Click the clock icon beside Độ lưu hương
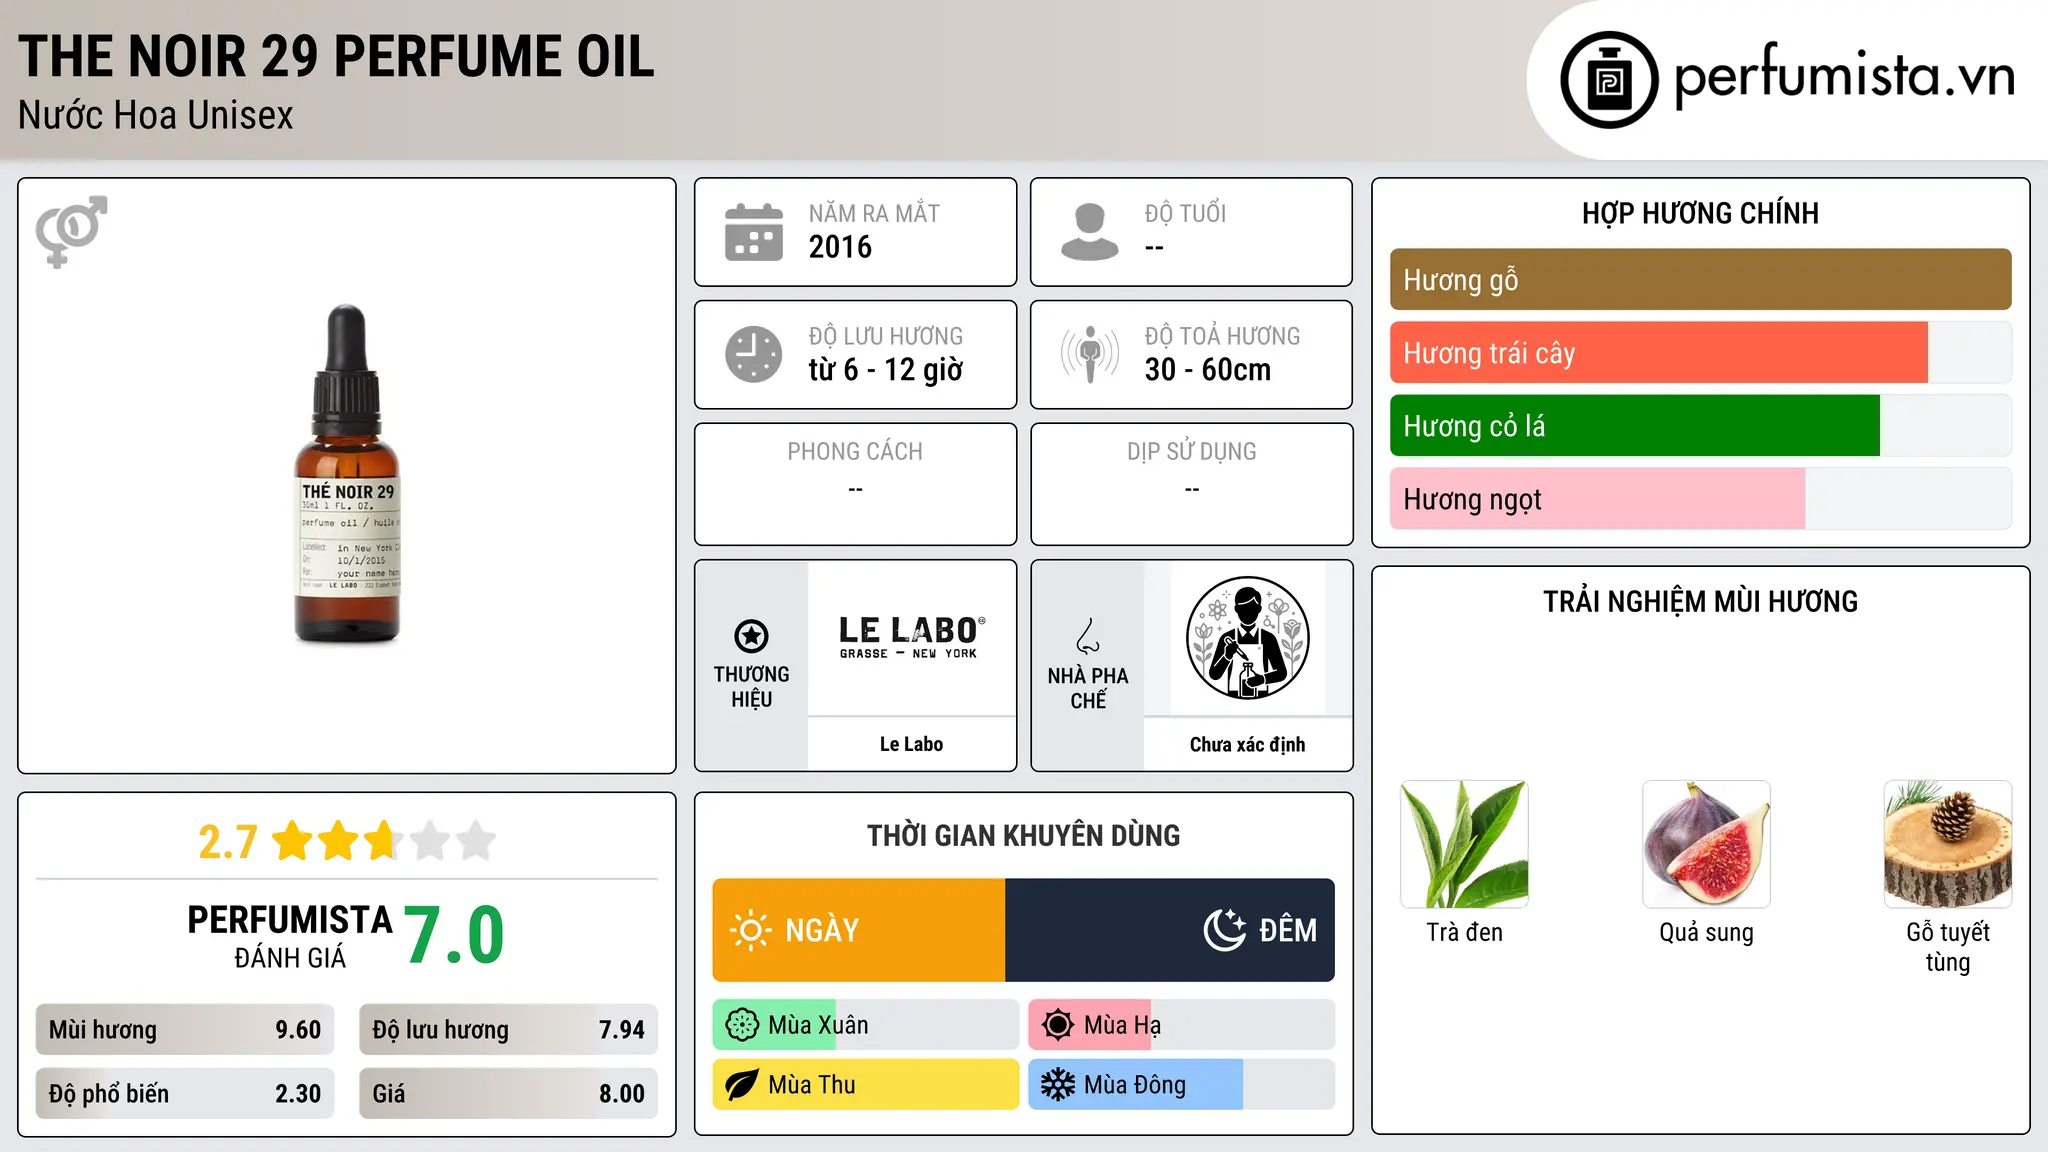The height and width of the screenshot is (1152, 2048). (x=753, y=354)
